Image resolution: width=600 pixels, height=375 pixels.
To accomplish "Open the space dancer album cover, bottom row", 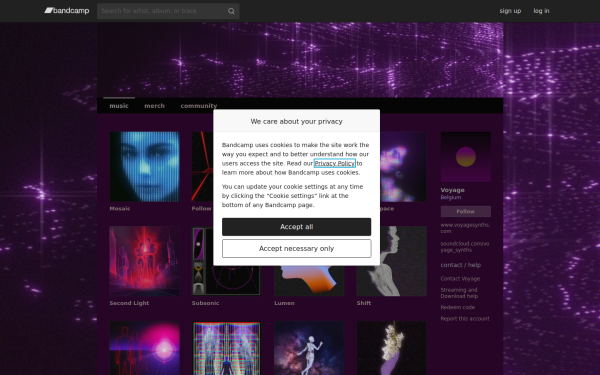I will coord(309,348).
